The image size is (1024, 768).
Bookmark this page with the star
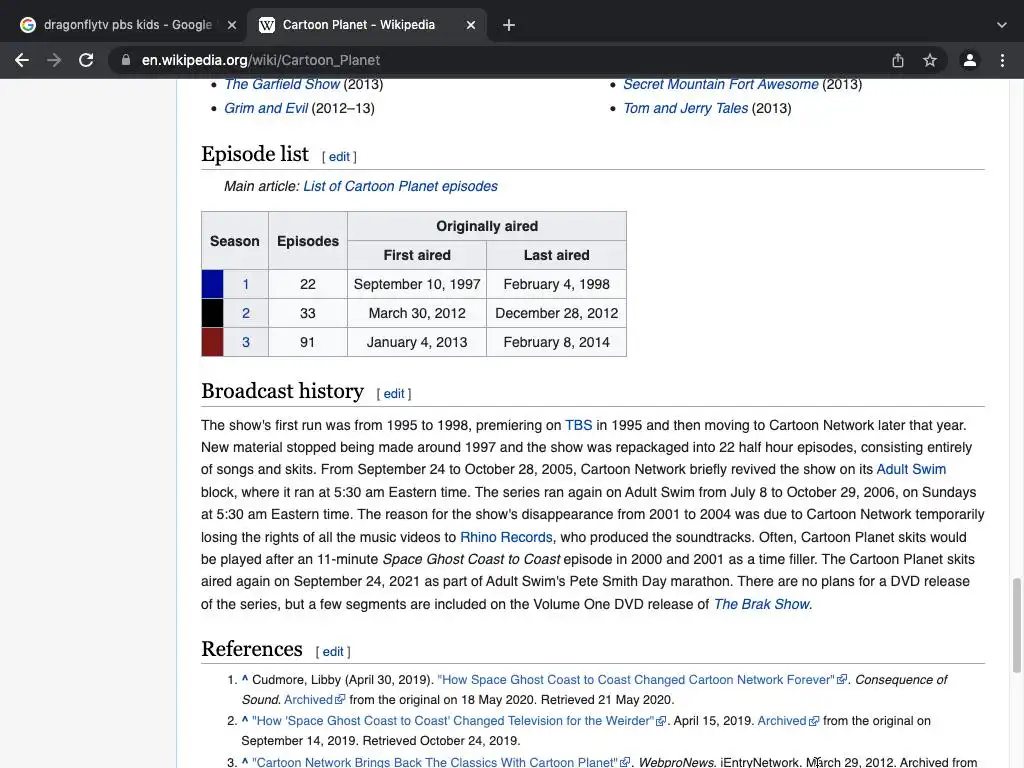pos(930,60)
